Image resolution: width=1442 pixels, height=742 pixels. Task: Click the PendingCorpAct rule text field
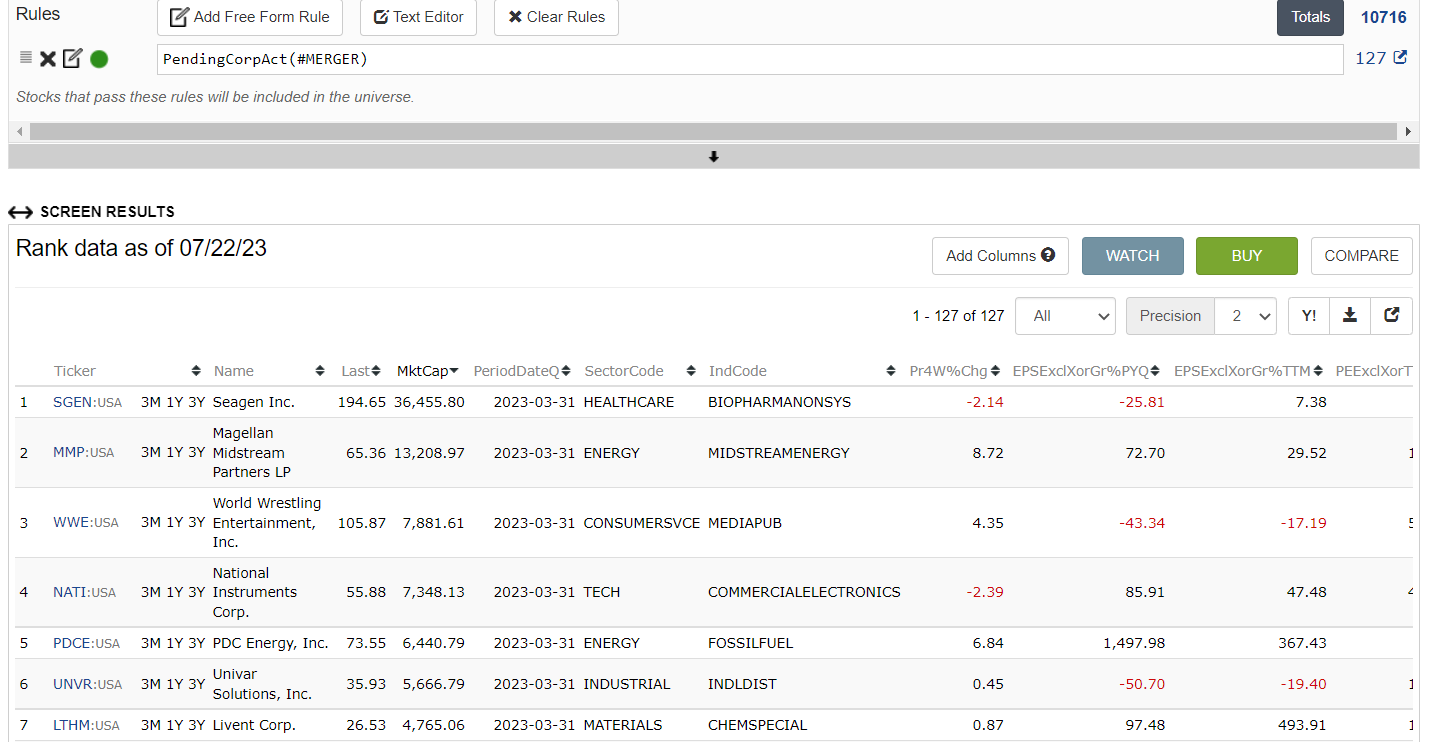(x=750, y=59)
